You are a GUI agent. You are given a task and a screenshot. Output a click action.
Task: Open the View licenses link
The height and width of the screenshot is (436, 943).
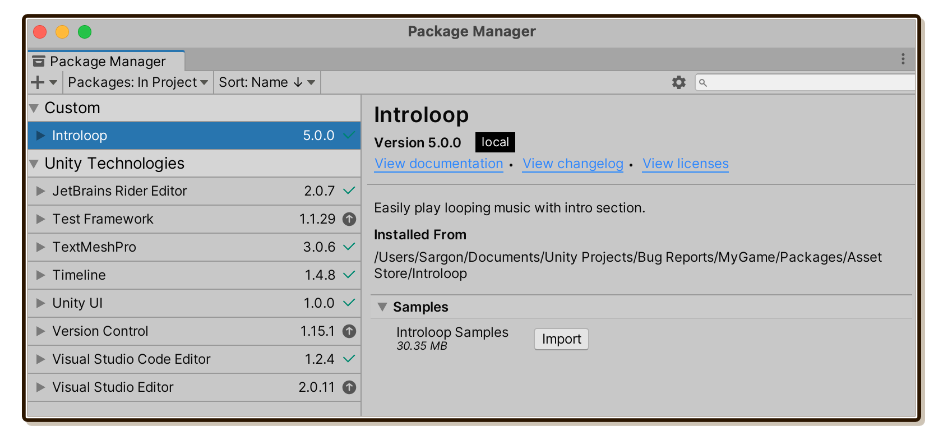coord(686,164)
